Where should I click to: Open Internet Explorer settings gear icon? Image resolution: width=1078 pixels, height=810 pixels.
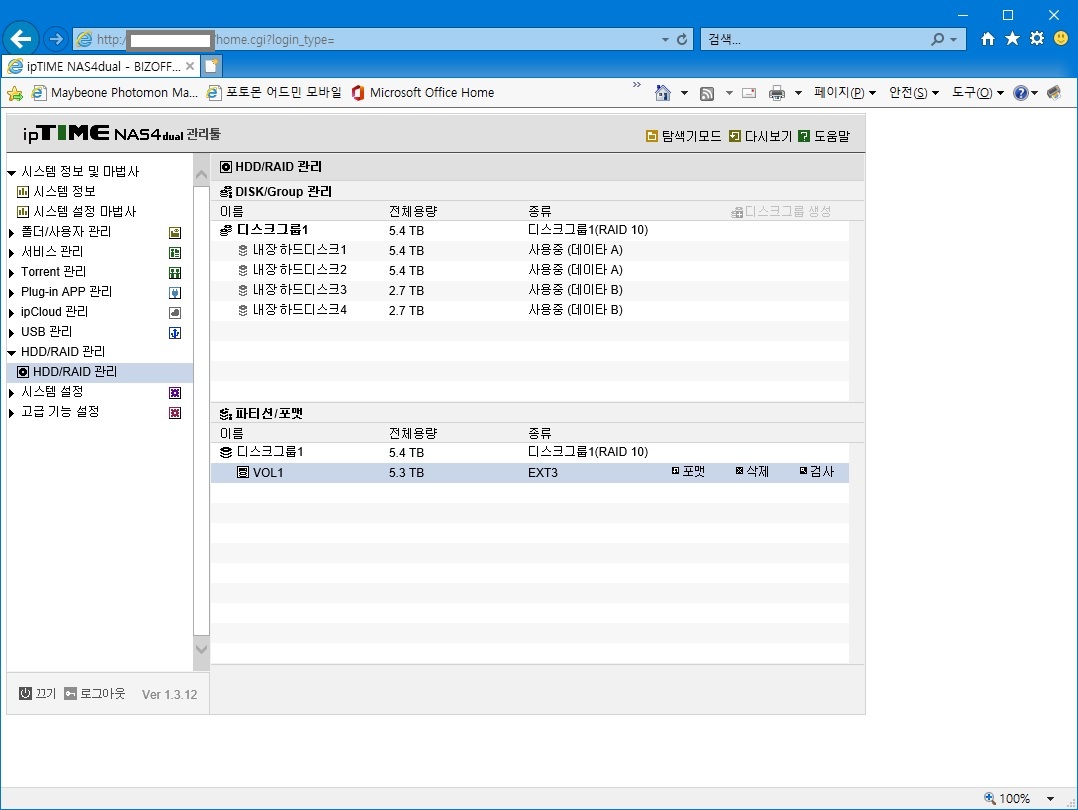1036,39
